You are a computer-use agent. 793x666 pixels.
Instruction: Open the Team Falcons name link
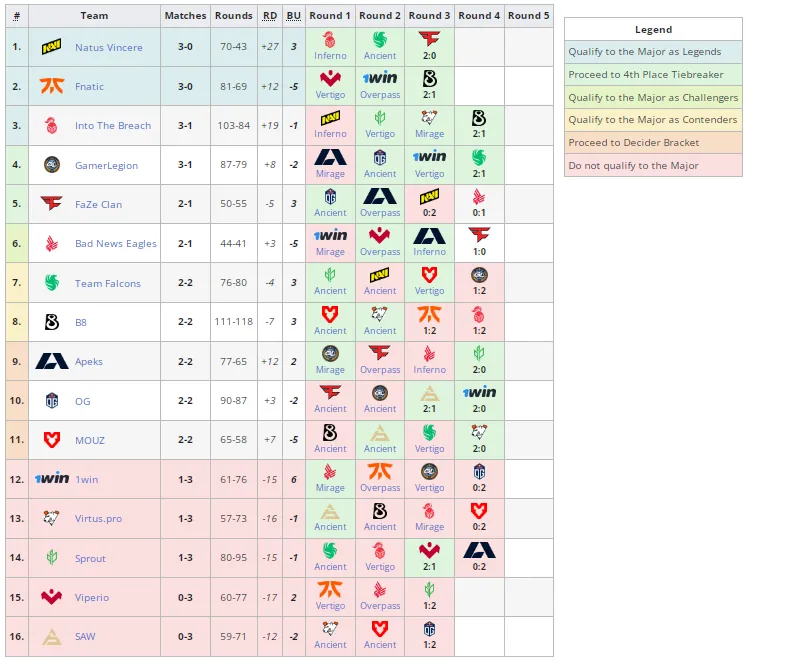tap(108, 284)
